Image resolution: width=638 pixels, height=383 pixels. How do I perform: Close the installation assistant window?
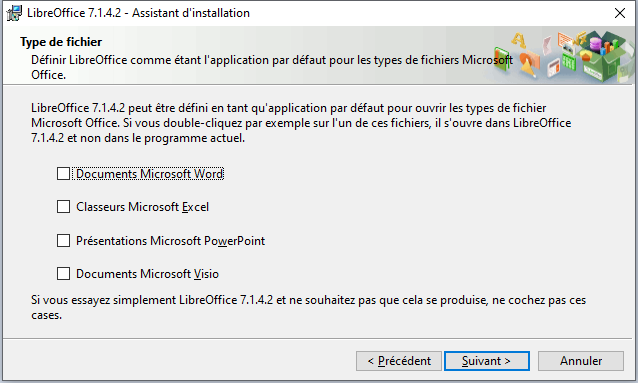[x=620, y=13]
